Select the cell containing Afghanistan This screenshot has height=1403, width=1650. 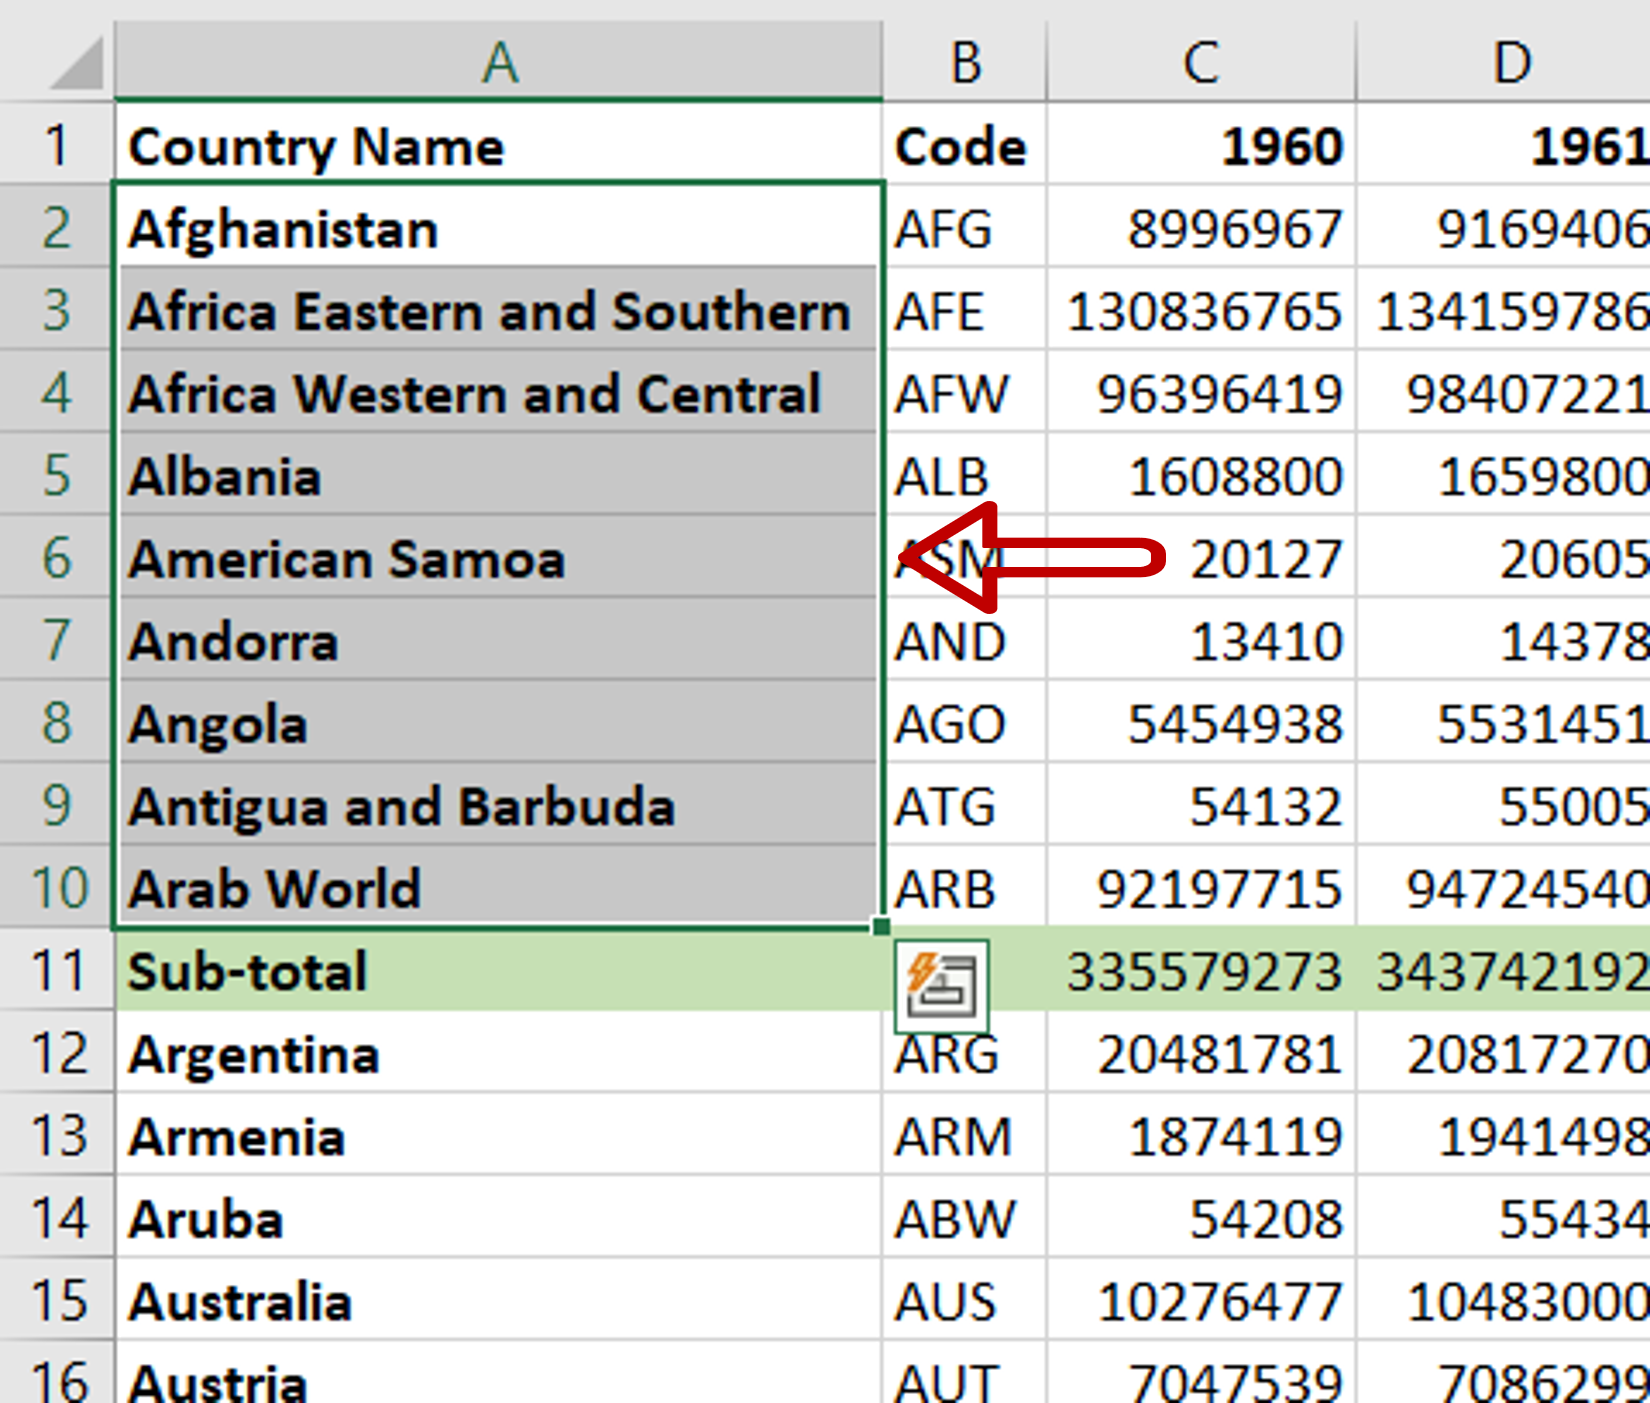point(498,228)
